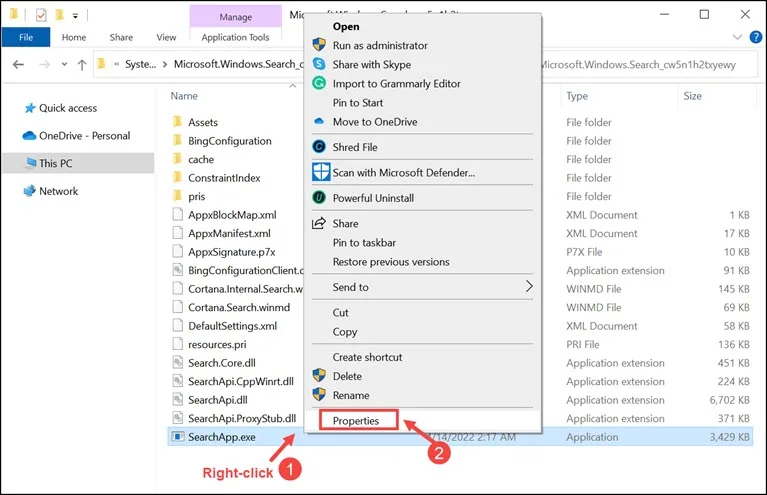The image size is (767, 495).
Task: Open the Recent locations dropdown arrow
Action: tap(64, 64)
